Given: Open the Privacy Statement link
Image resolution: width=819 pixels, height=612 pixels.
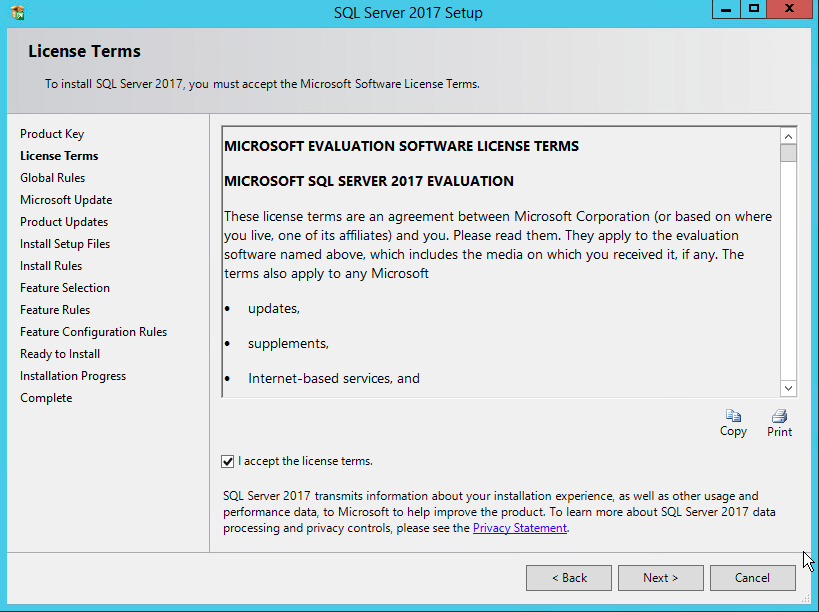Looking at the screenshot, I should [519, 528].
